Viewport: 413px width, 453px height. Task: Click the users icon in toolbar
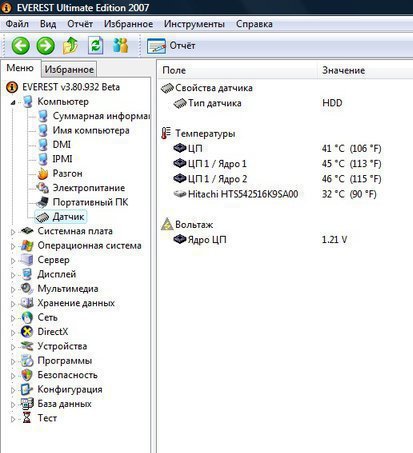coord(120,46)
